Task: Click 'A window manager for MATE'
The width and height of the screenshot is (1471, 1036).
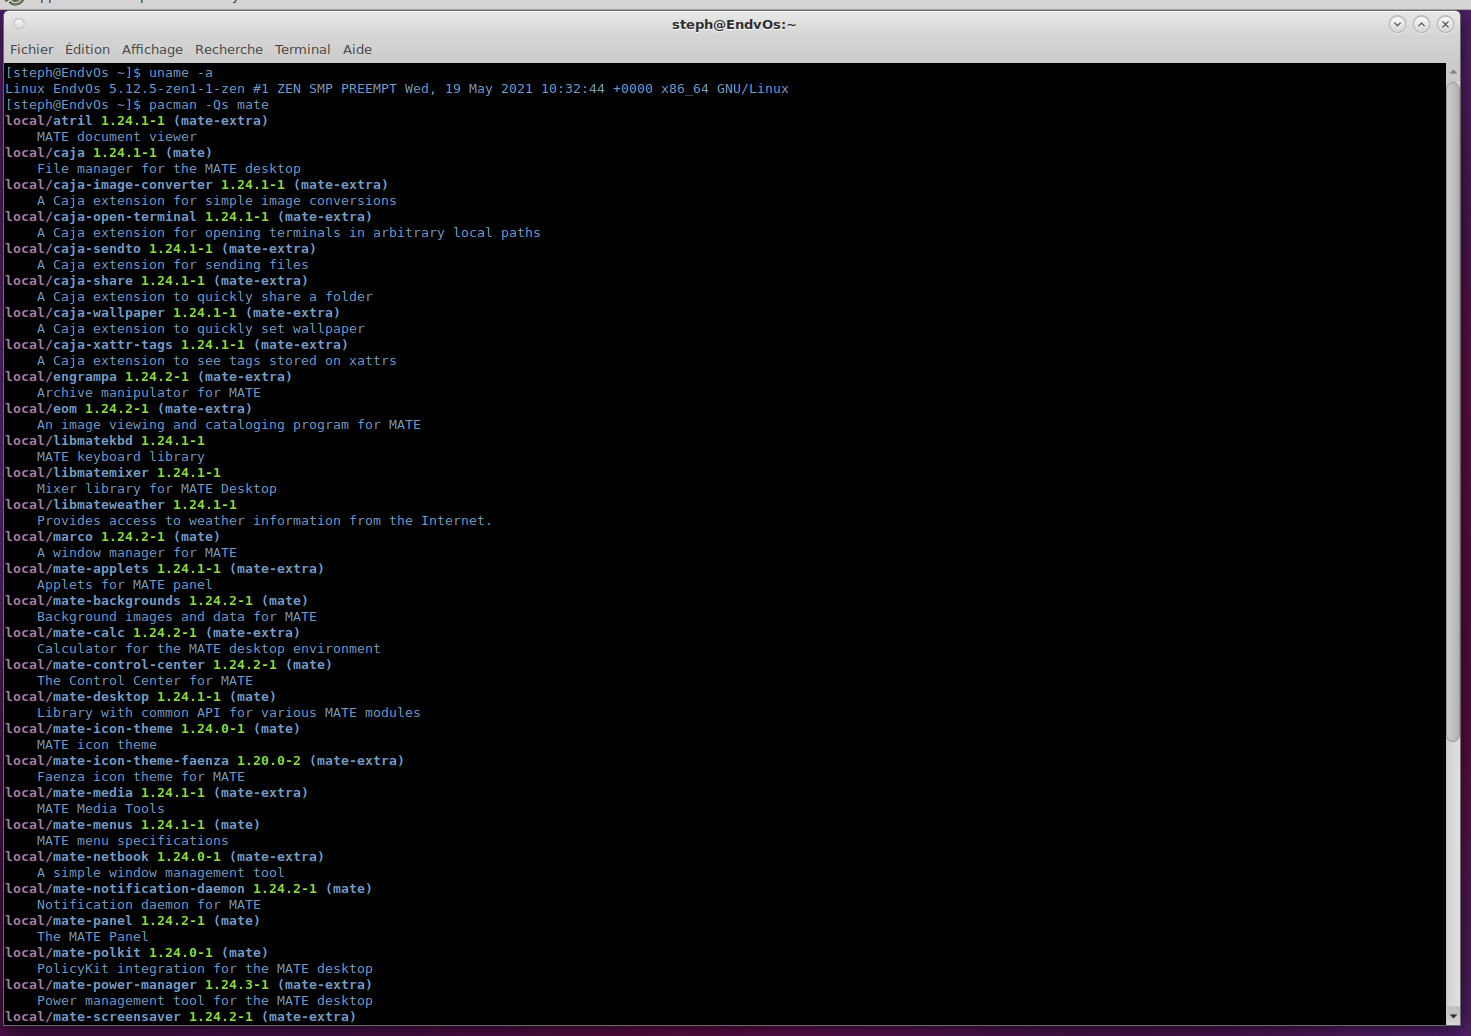Action: [137, 553]
